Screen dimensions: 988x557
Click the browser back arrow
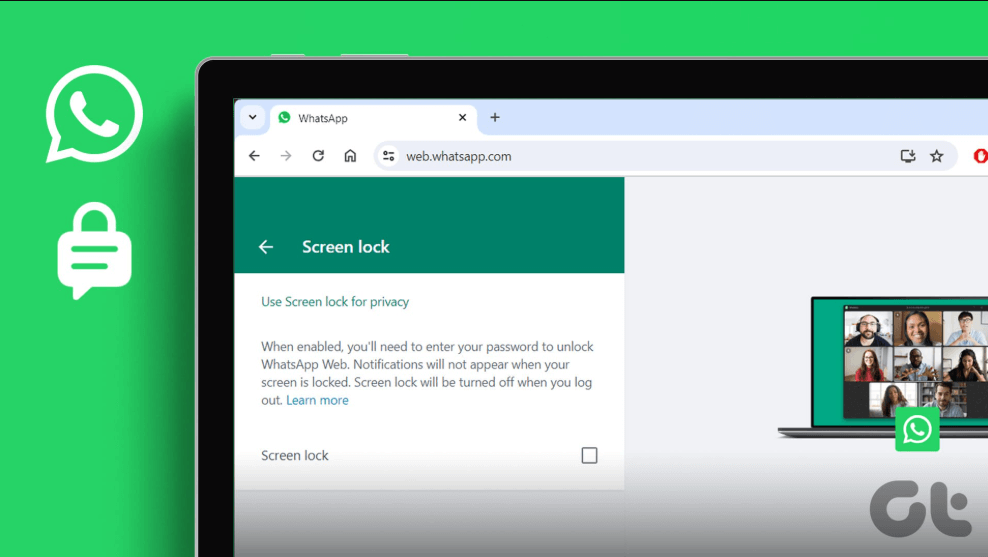click(254, 156)
